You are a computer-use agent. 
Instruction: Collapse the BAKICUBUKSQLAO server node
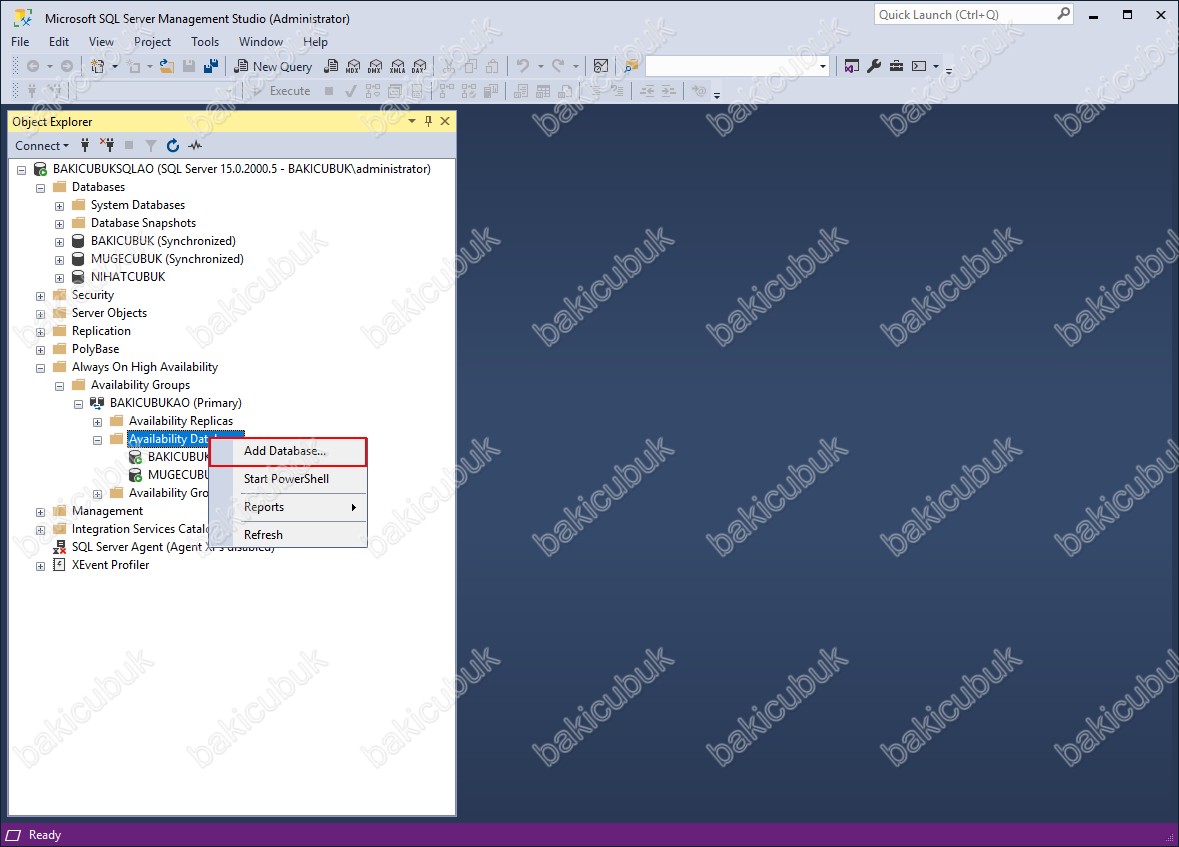22,170
